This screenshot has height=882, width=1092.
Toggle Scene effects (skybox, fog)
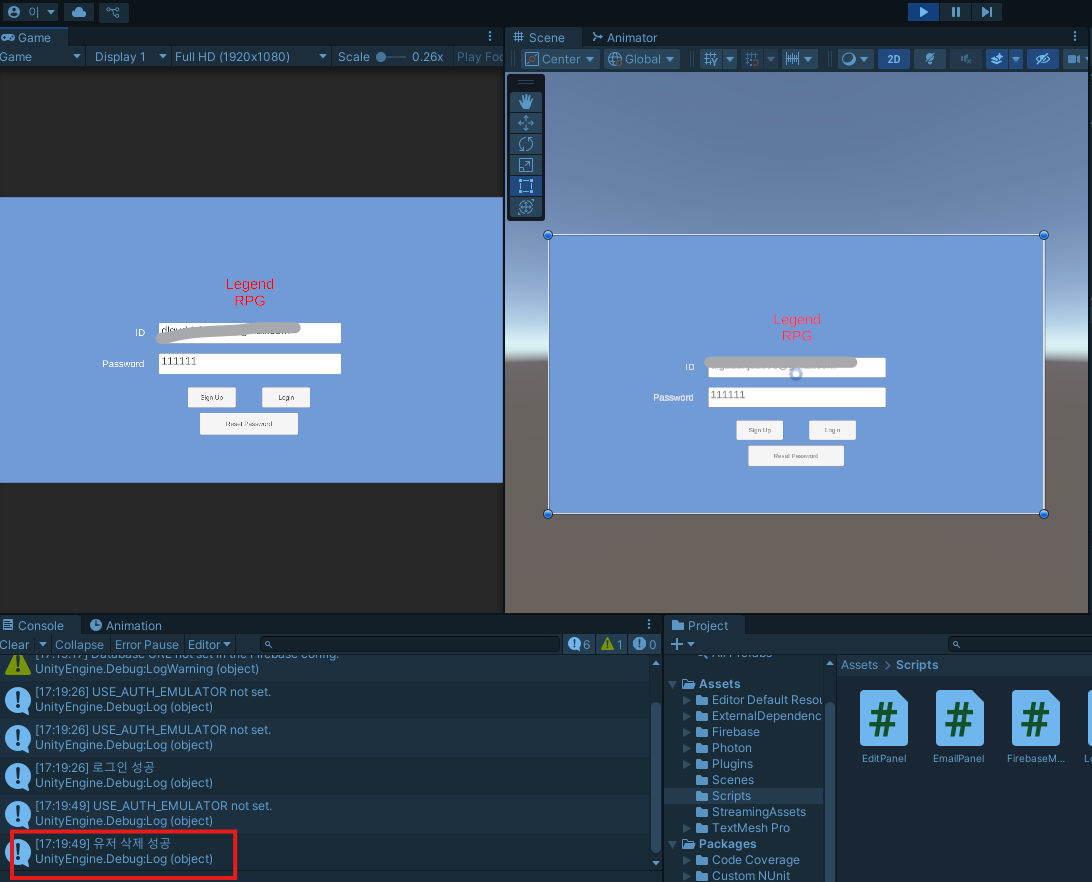coord(997,59)
